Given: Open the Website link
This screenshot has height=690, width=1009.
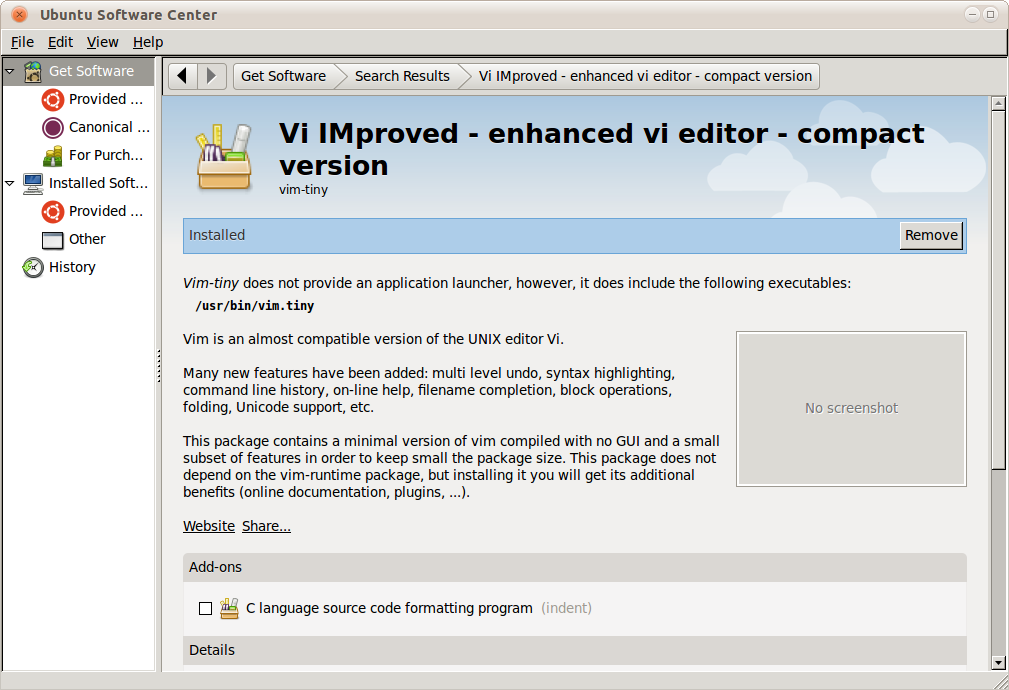Looking at the screenshot, I should click(x=209, y=526).
